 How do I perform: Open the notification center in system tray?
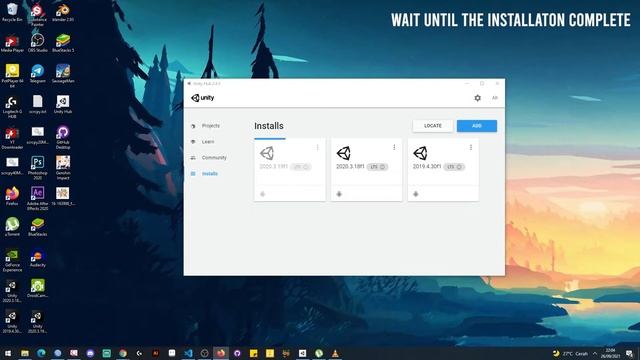pyautogui.click(x=629, y=353)
